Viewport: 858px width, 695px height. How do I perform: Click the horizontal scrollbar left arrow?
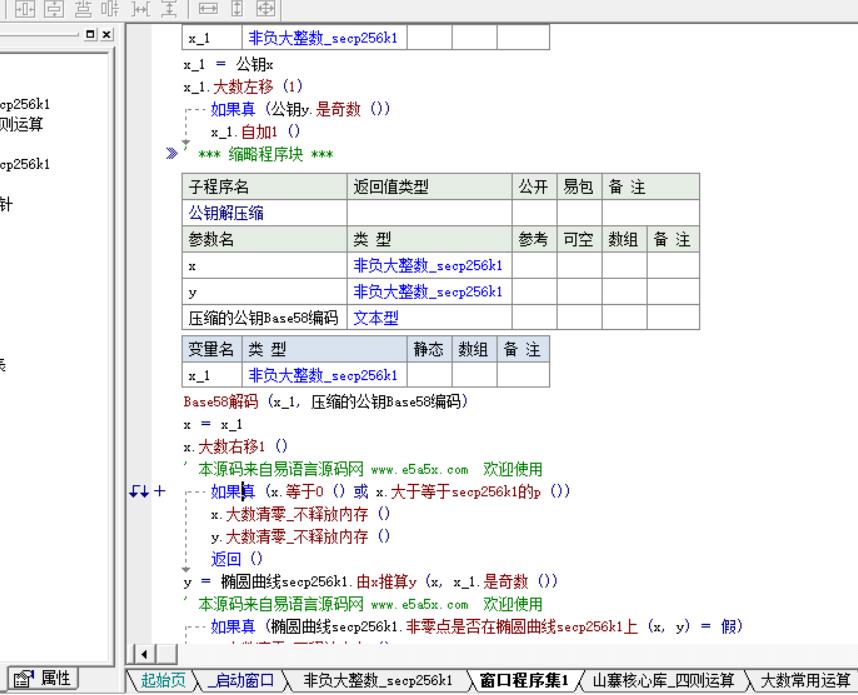coord(144,653)
